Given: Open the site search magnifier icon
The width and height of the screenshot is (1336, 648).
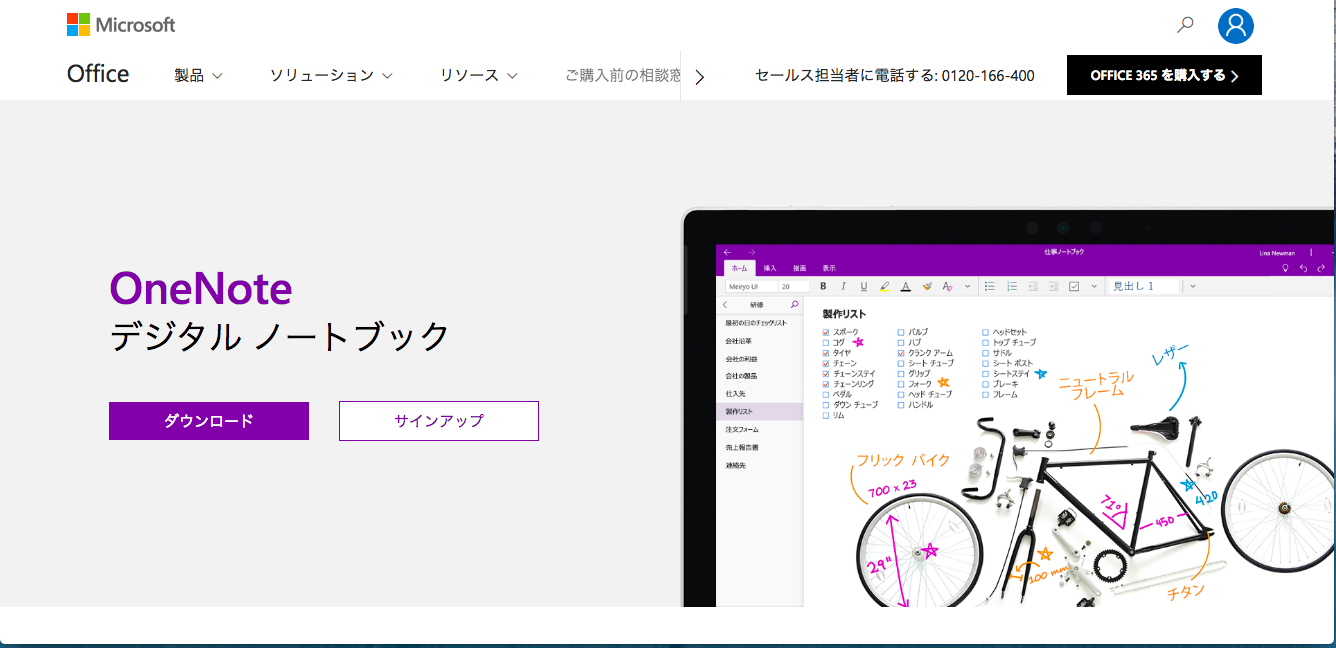Looking at the screenshot, I should click(1185, 25).
